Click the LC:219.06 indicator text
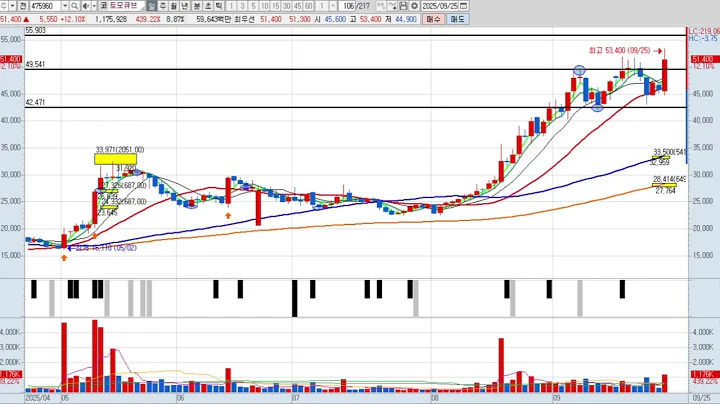The height and width of the screenshot is (404, 720). [x=704, y=31]
